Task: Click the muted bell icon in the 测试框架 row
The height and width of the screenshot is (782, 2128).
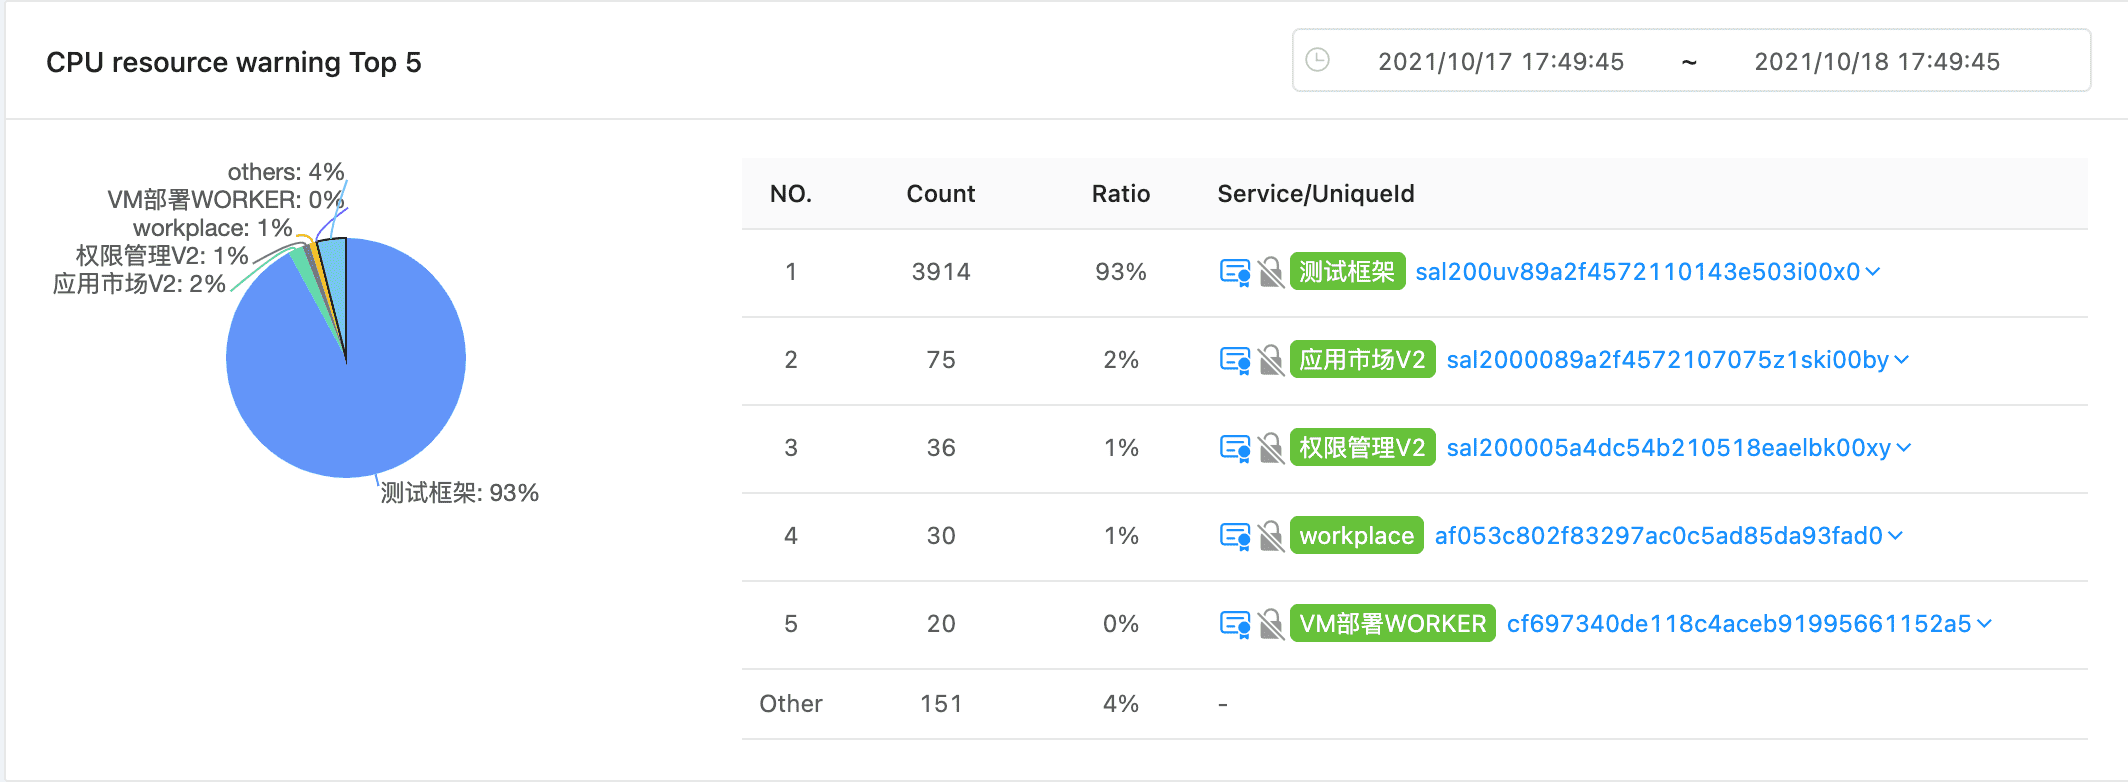Action: click(1271, 272)
